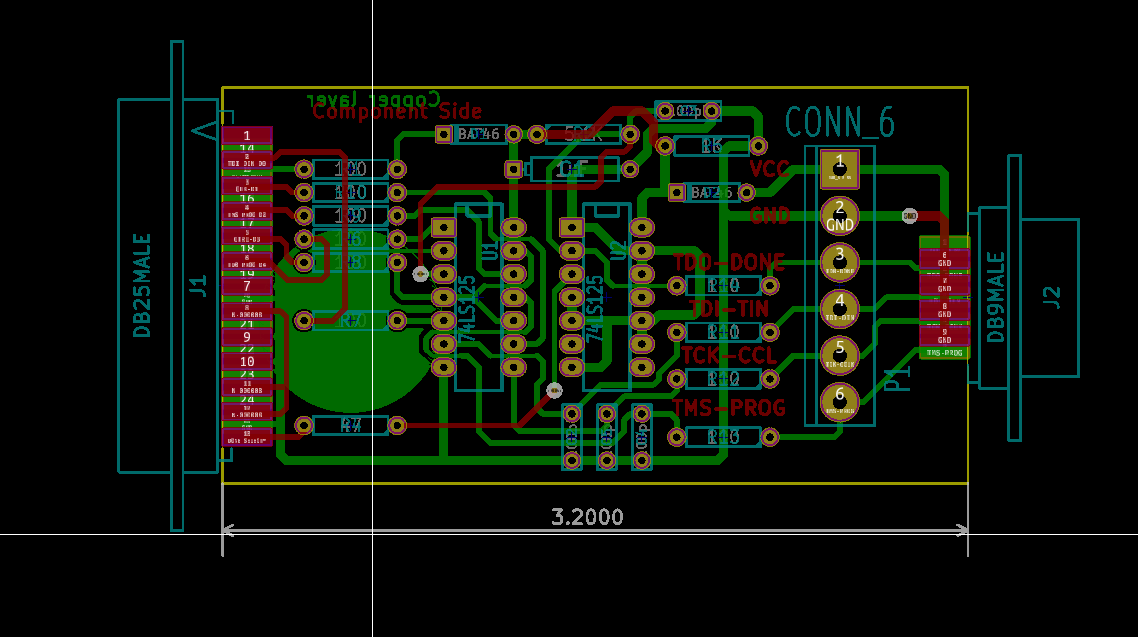This screenshot has width=1138, height=637.
Task: Select J2 pad 6 labelled GND
Action: (x=944, y=259)
